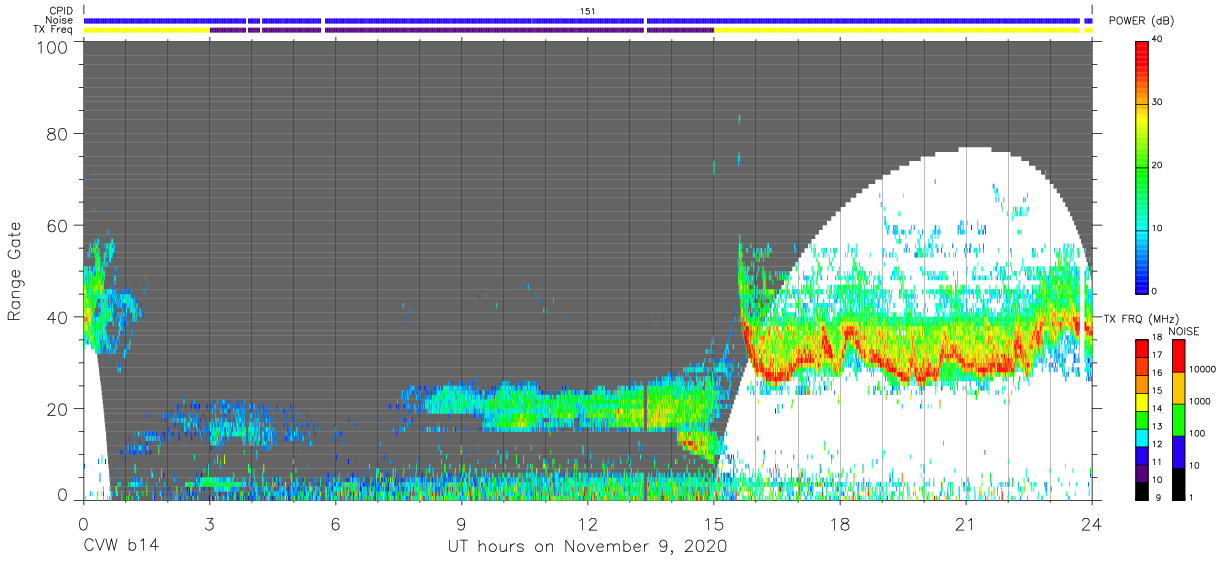Click the '17' tick on TX FRQ scale
Screen dimensions: 1228x567
coord(1157,357)
